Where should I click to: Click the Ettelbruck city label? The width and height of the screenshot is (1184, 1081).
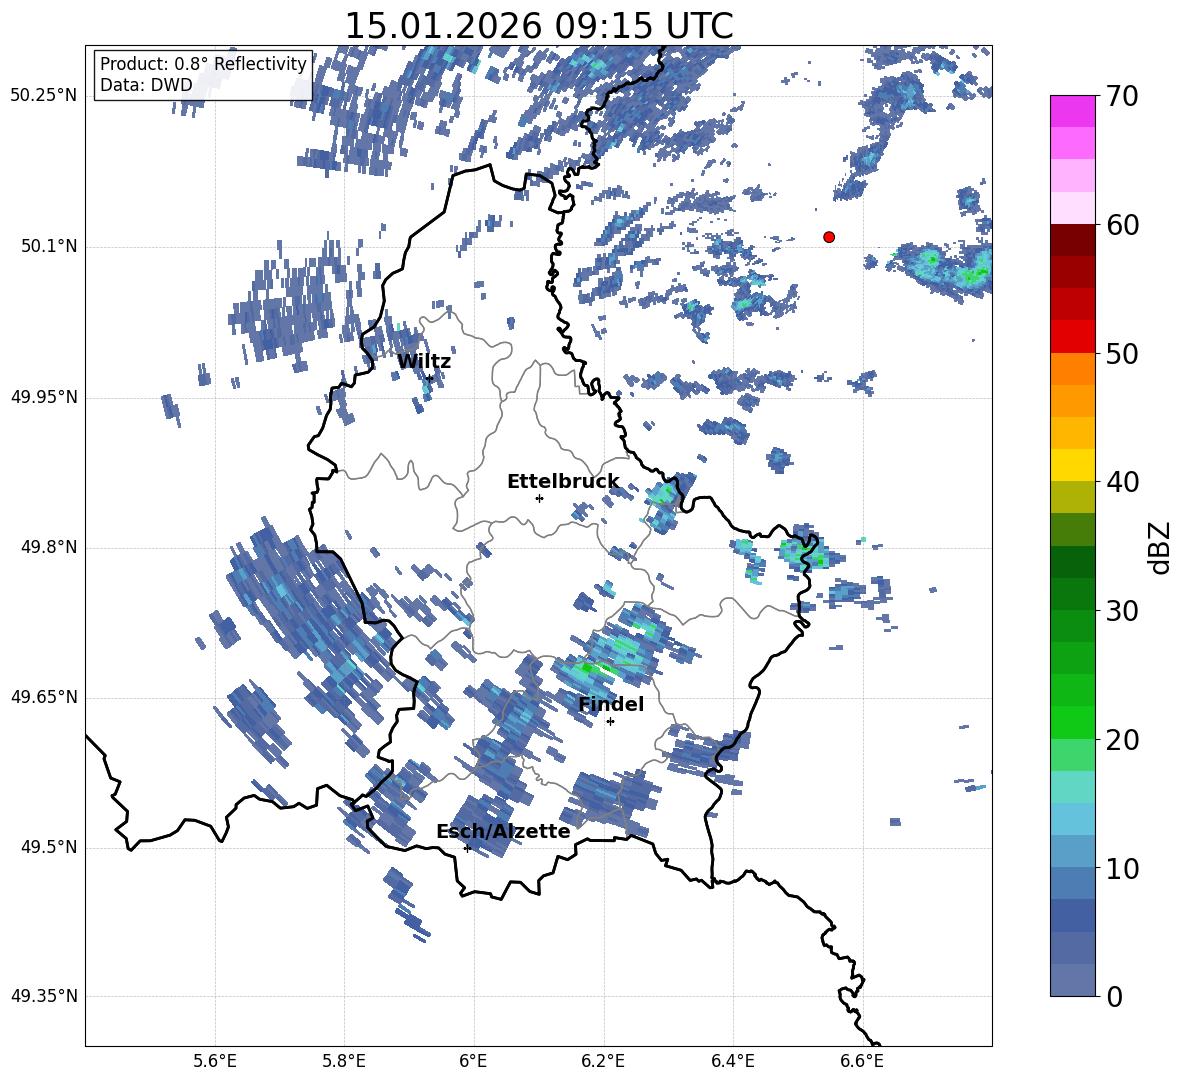click(x=563, y=482)
